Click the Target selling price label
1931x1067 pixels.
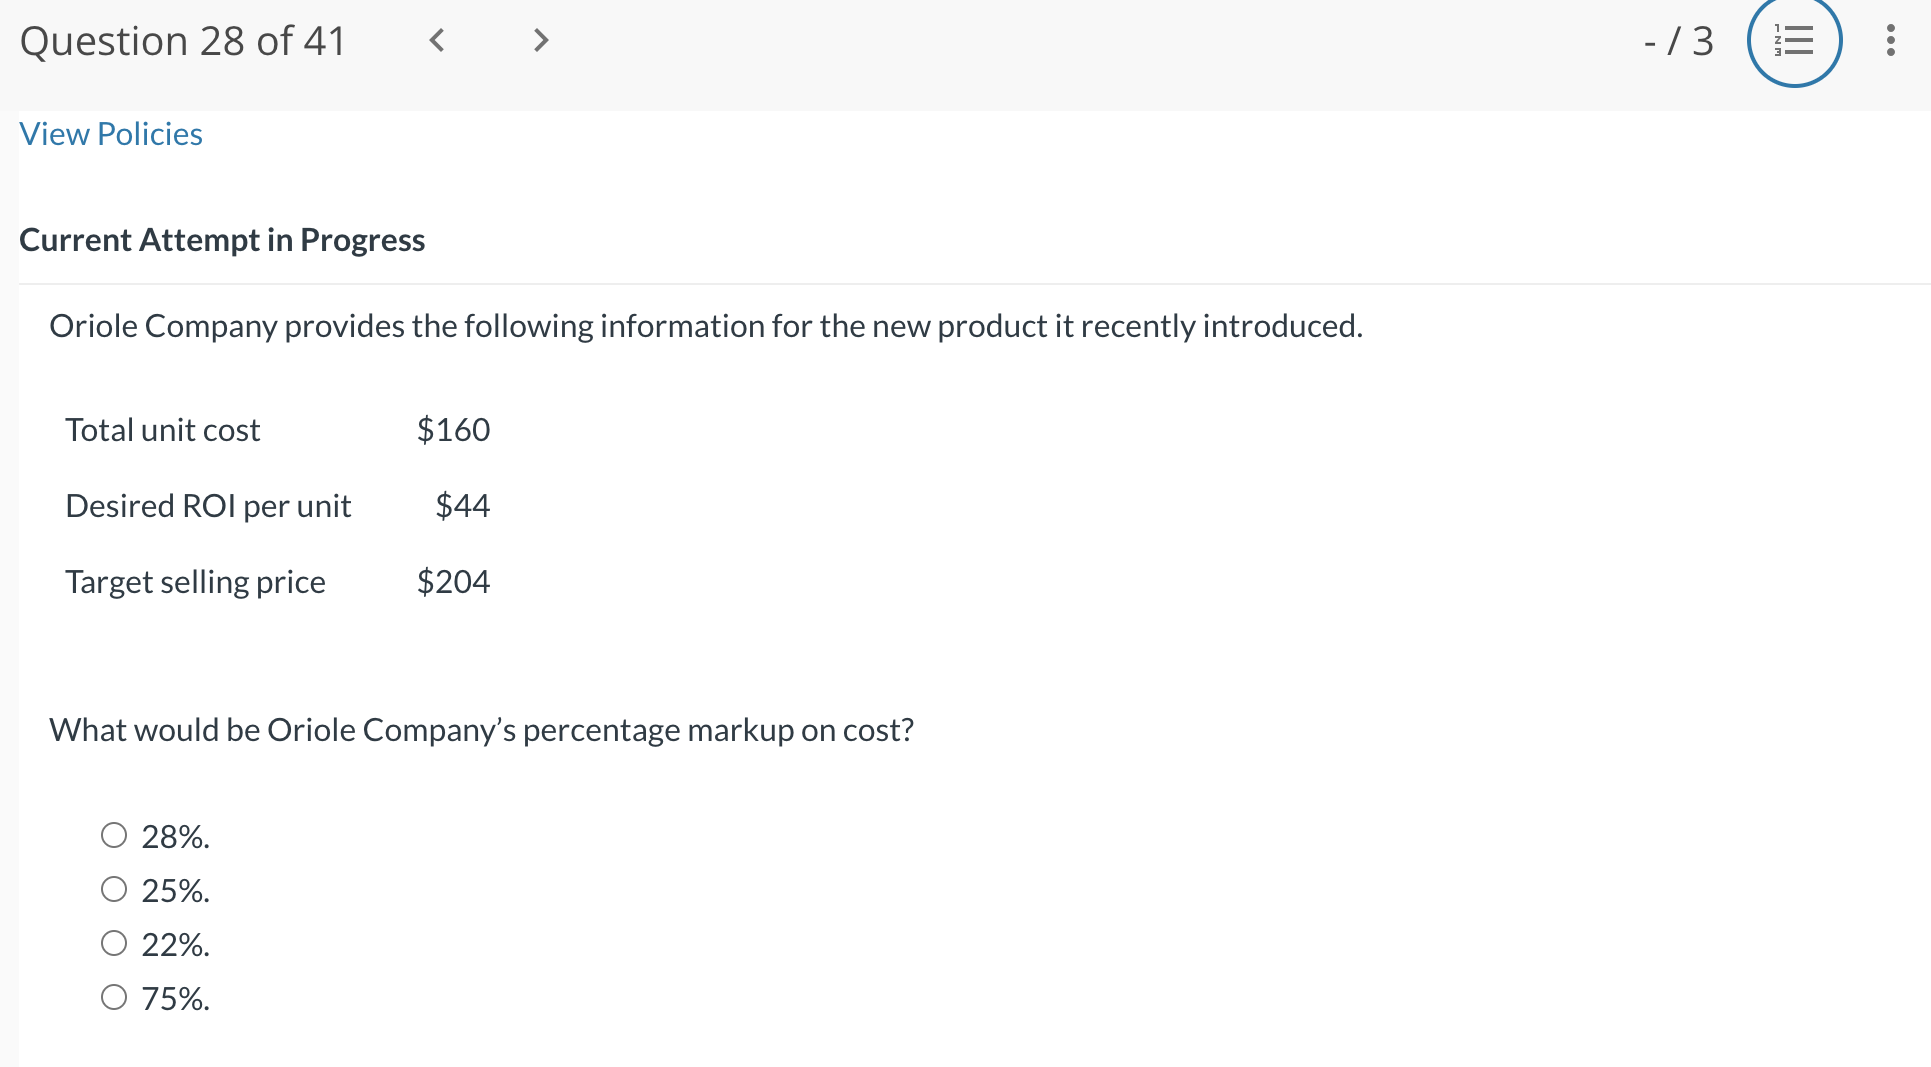tap(195, 582)
